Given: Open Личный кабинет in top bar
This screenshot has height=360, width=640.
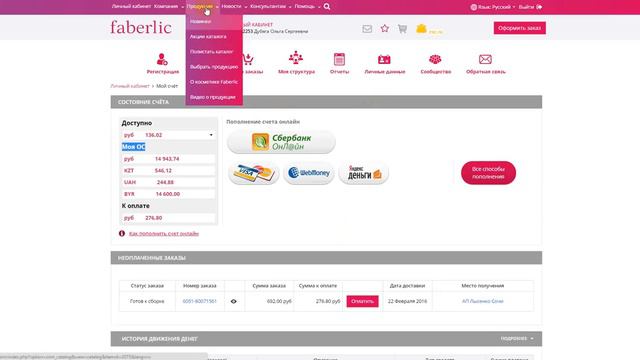Looking at the screenshot, I should pyautogui.click(x=131, y=7).
